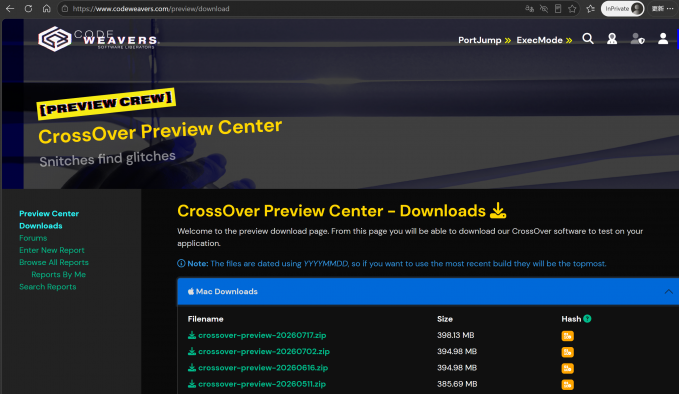Open the favorites list icon
Screen dimensions: 679x394
pos(590,9)
